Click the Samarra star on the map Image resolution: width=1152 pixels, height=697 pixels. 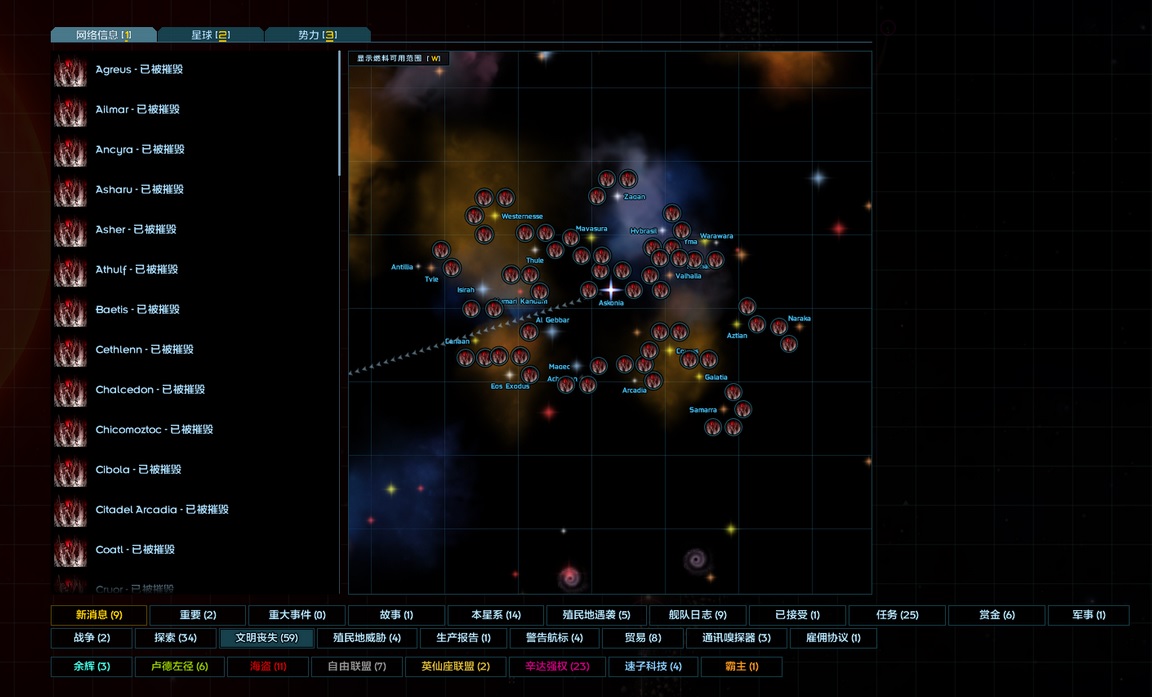point(724,409)
